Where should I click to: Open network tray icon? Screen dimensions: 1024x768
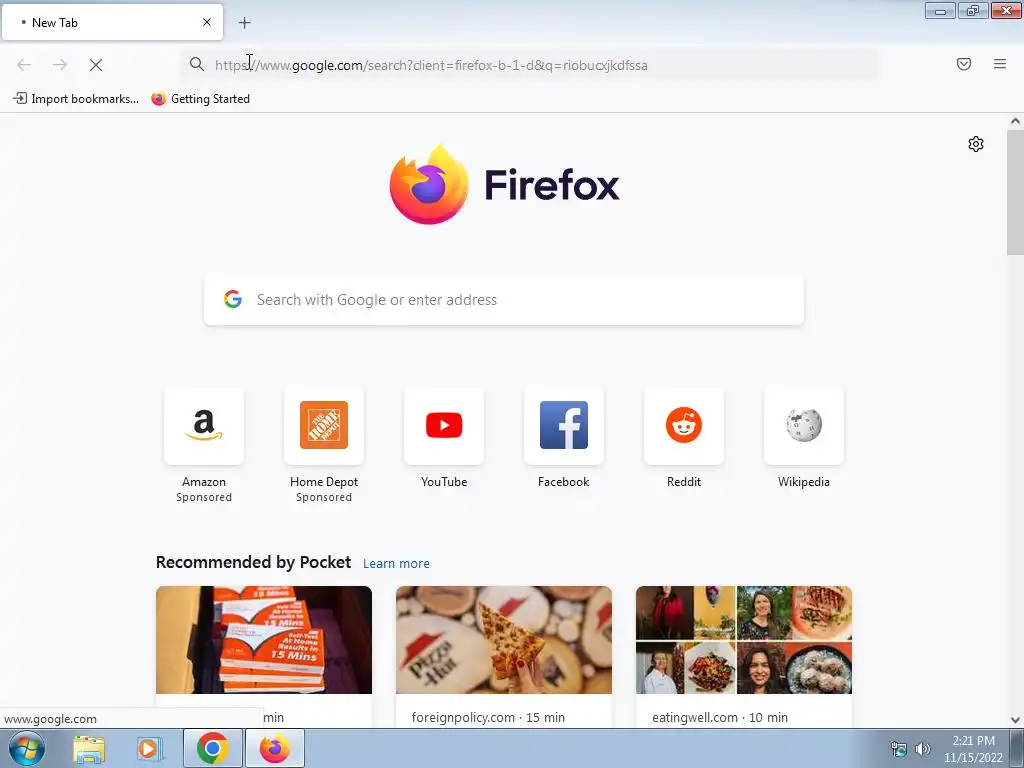(899, 749)
